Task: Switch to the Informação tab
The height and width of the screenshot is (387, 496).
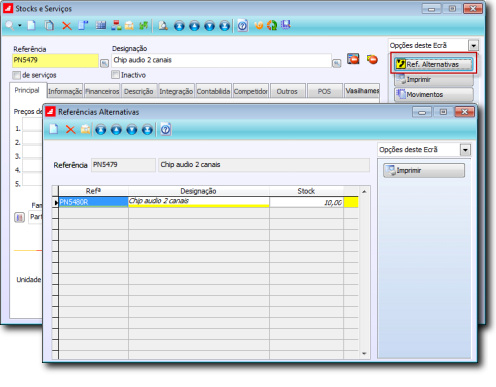Action: point(65,91)
